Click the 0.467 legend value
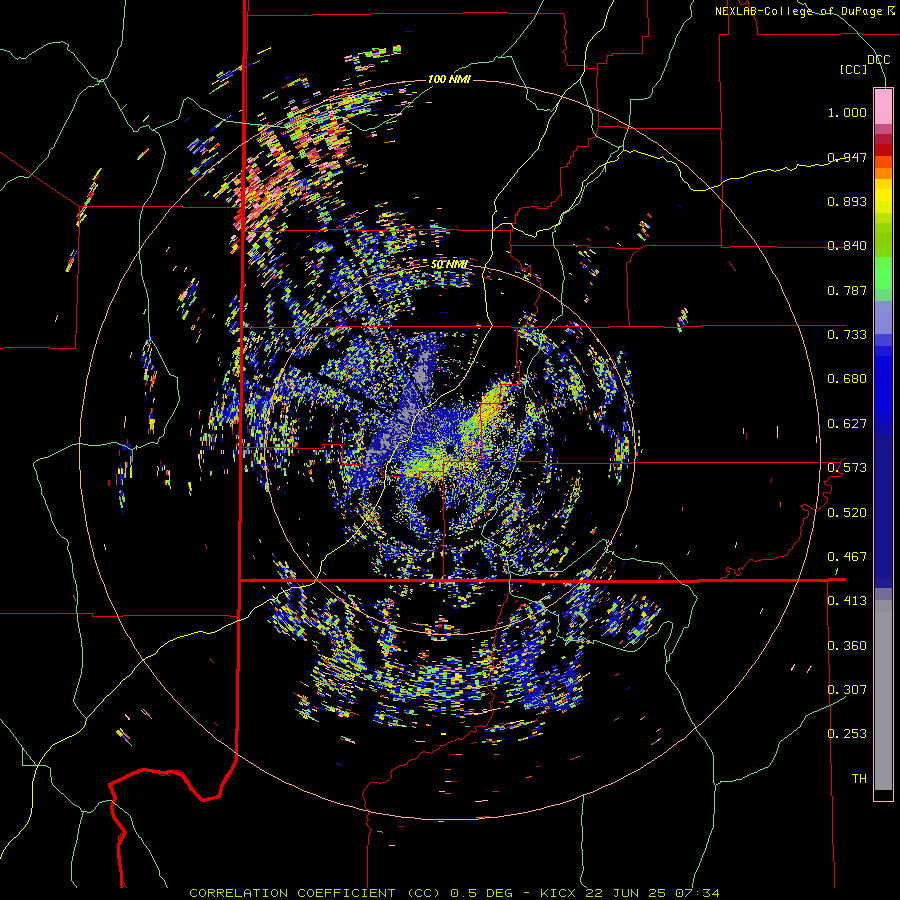Viewport: 900px width, 900px height. click(847, 556)
